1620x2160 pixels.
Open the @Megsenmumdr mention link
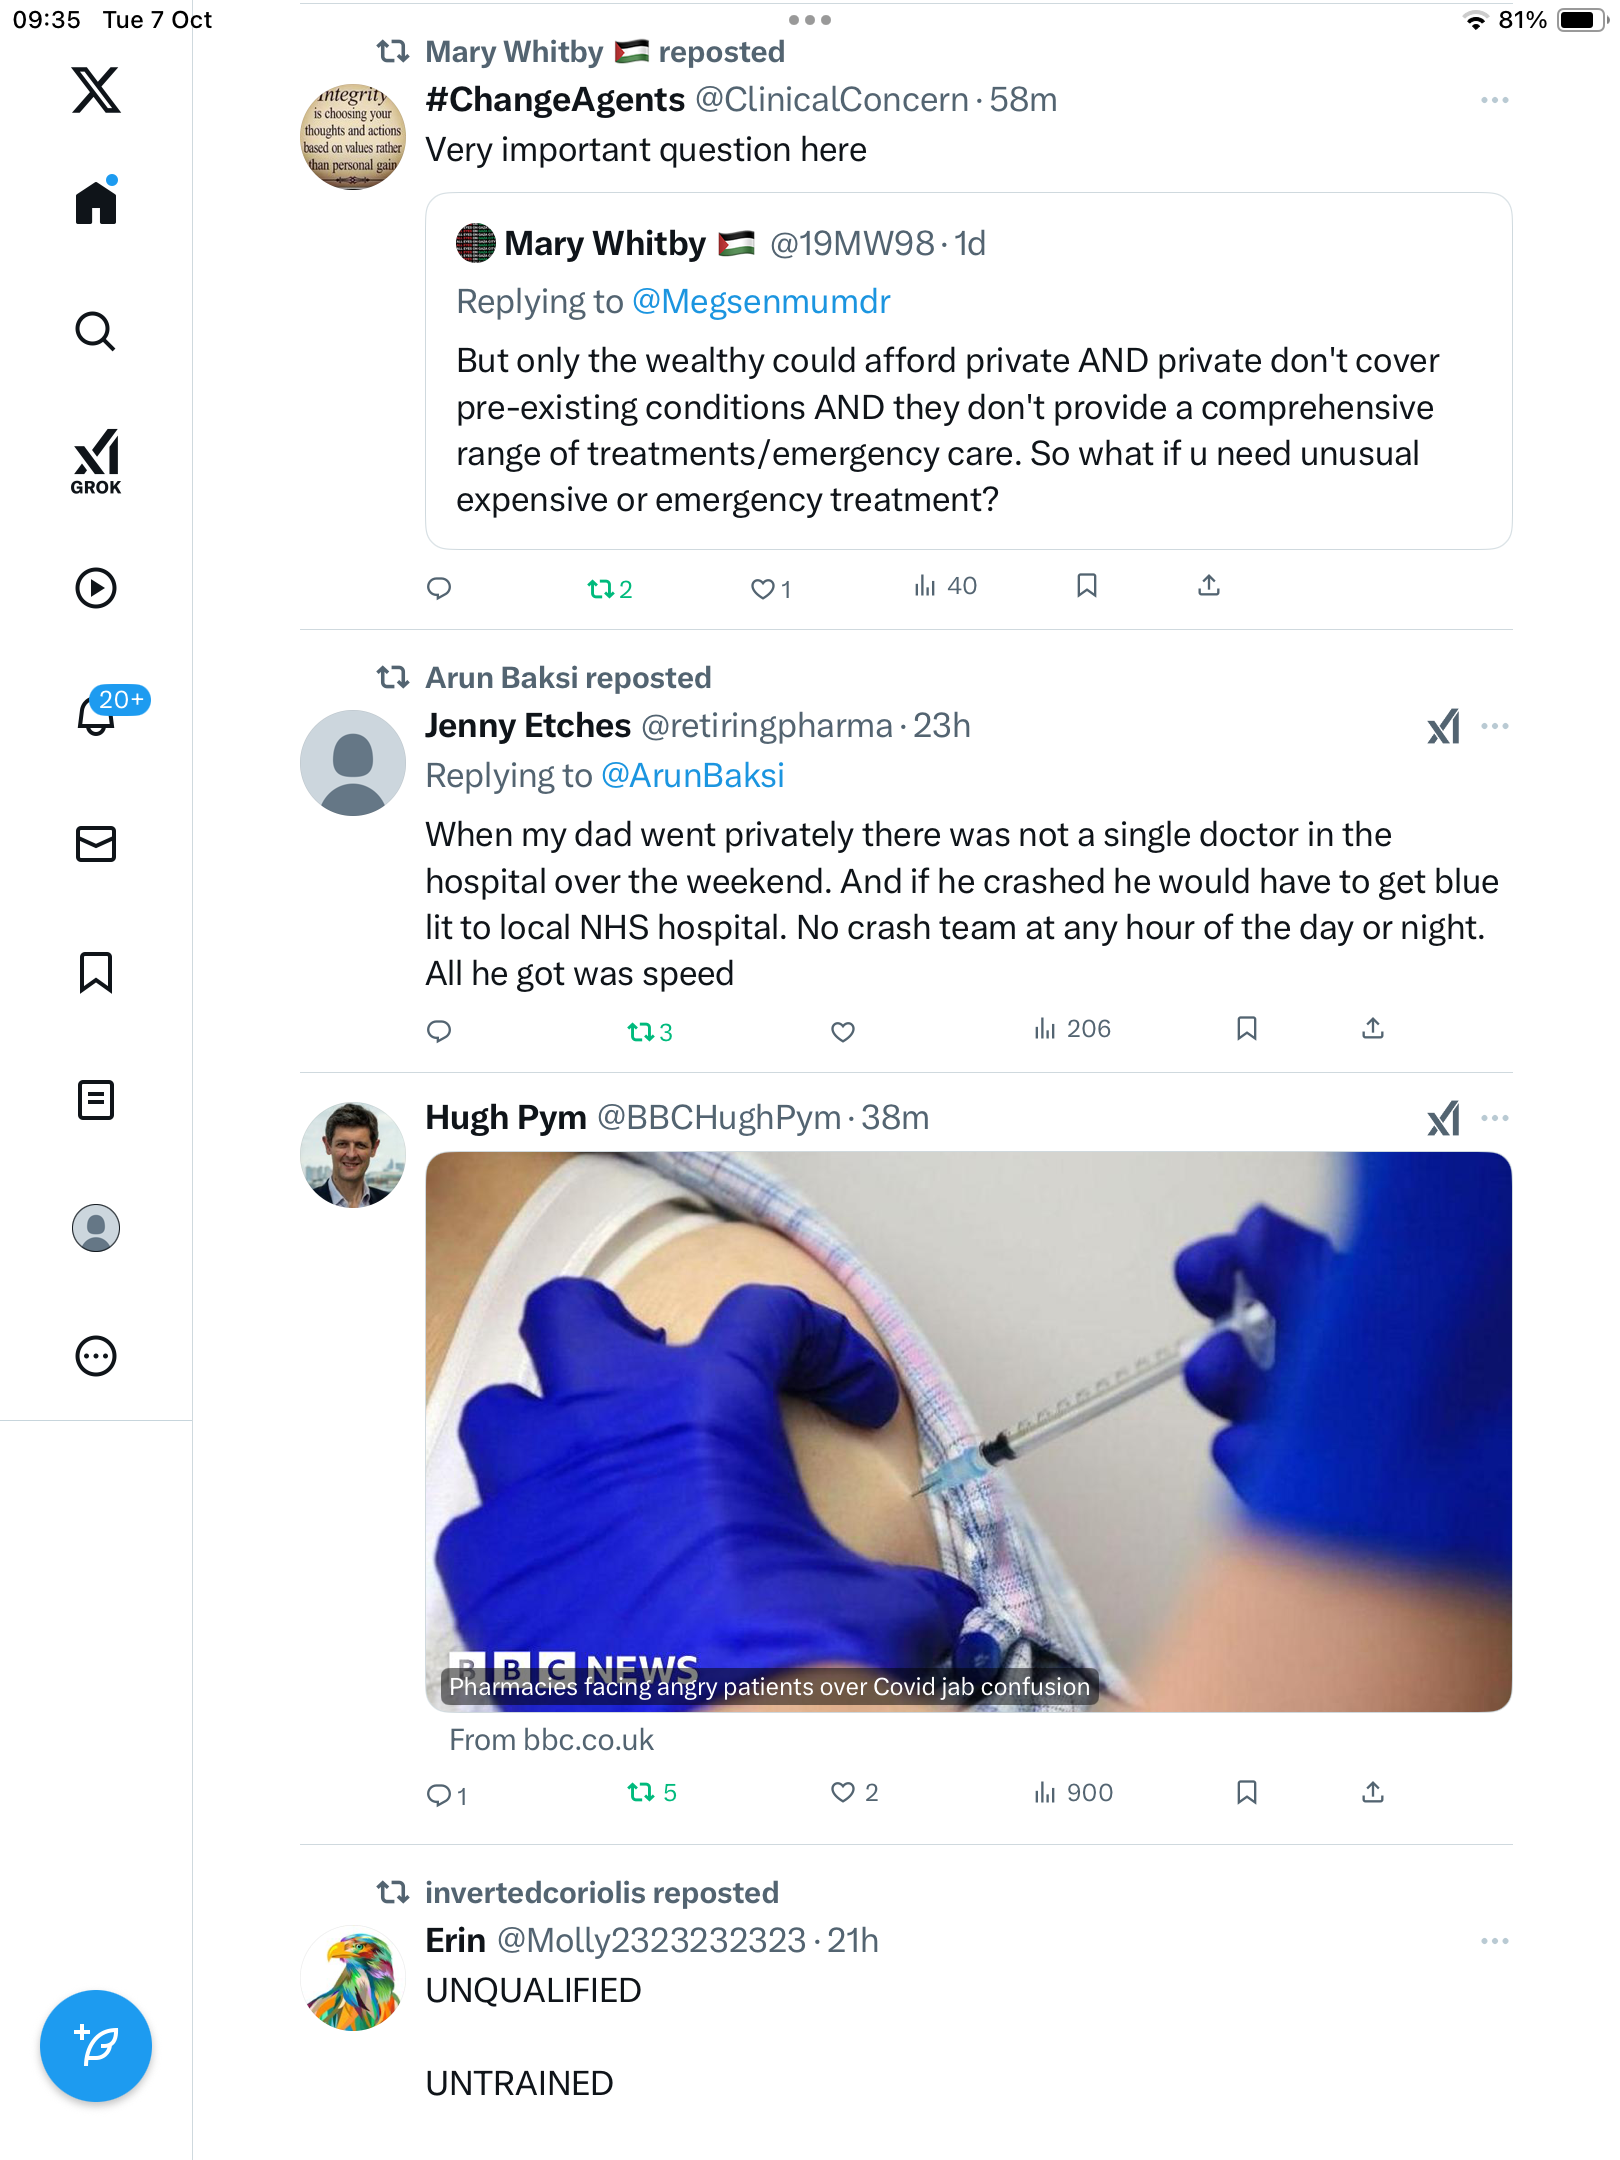click(x=761, y=301)
